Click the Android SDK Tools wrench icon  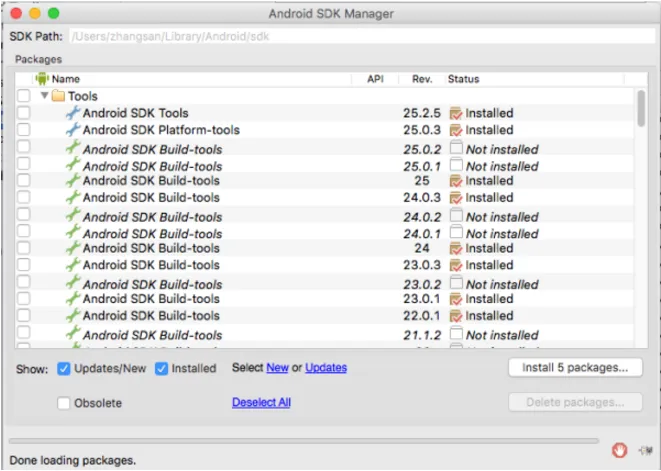[x=72, y=113]
